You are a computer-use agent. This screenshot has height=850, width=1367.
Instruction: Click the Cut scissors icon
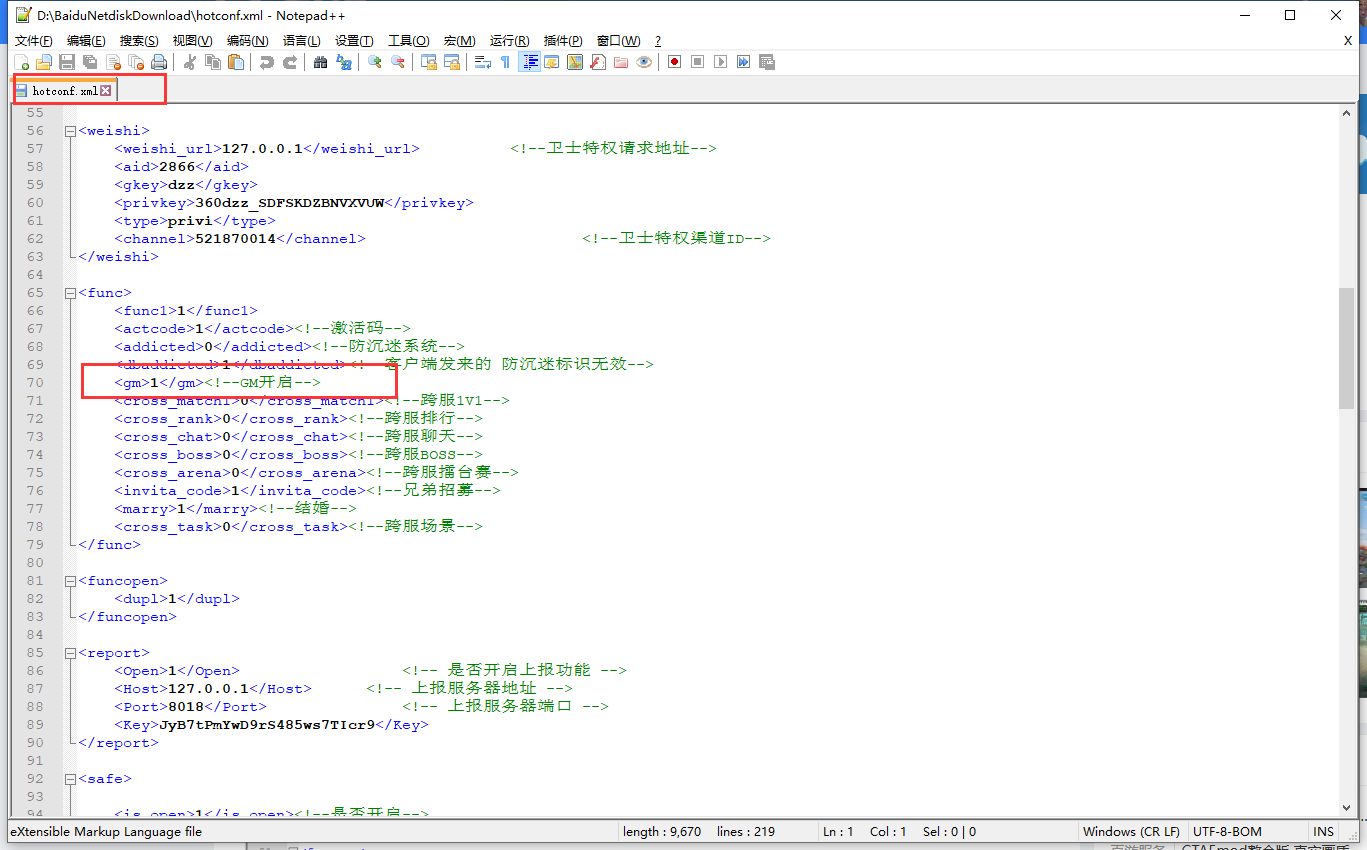click(189, 62)
